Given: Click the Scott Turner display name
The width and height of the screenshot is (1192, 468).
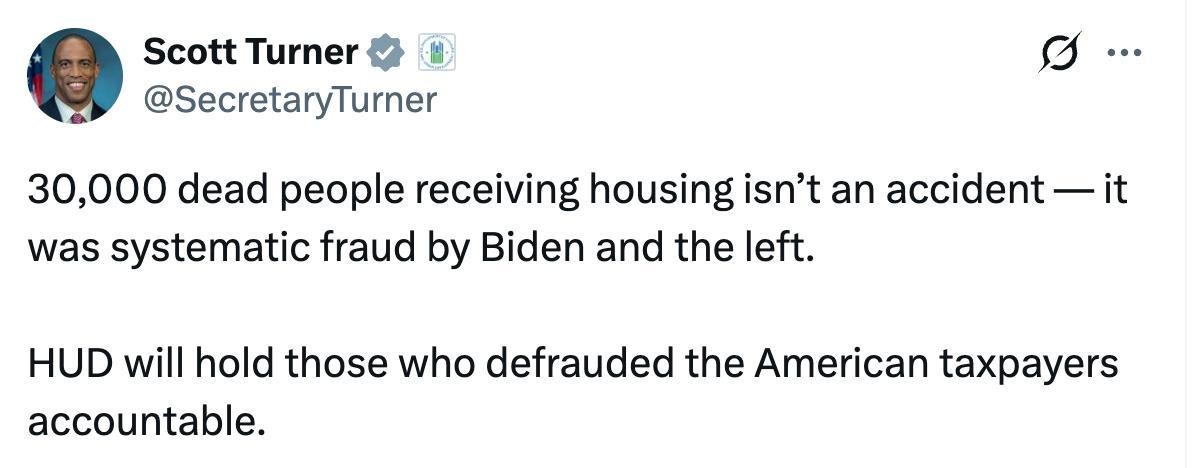Looking at the screenshot, I should pyautogui.click(x=250, y=52).
